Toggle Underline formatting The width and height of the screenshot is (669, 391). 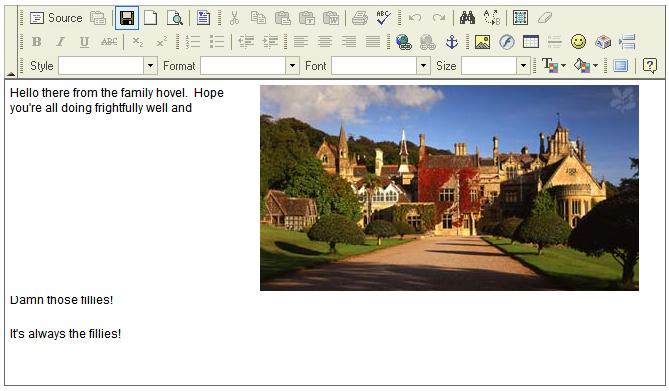point(84,42)
